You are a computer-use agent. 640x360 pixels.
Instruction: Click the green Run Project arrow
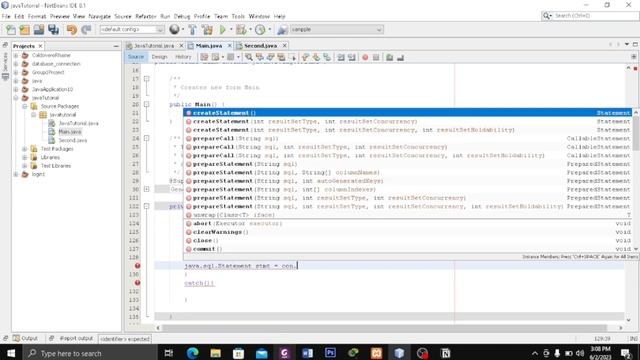[222, 30]
